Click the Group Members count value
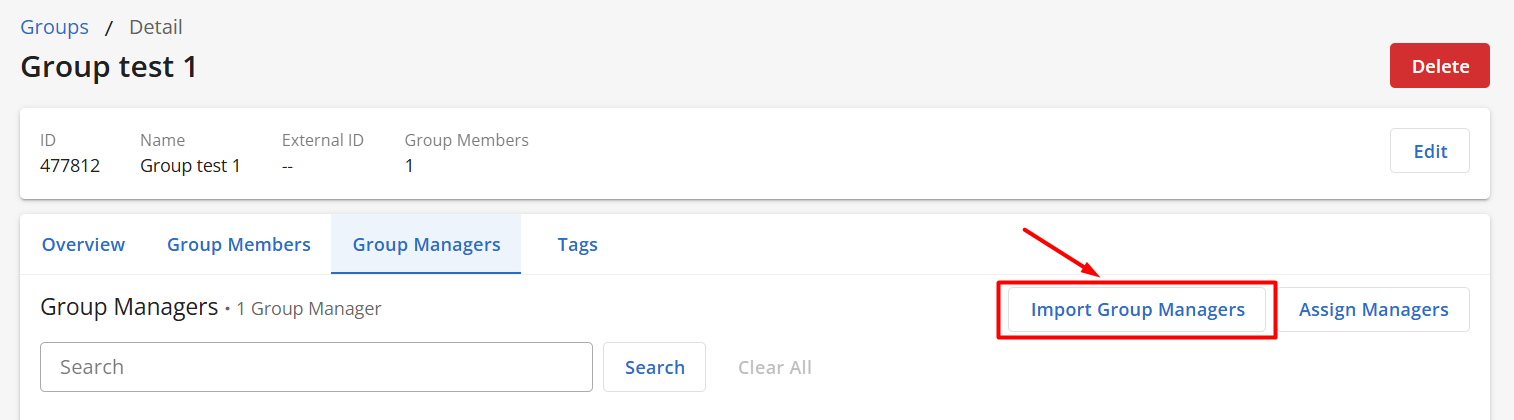The image size is (1514, 420). (x=409, y=166)
